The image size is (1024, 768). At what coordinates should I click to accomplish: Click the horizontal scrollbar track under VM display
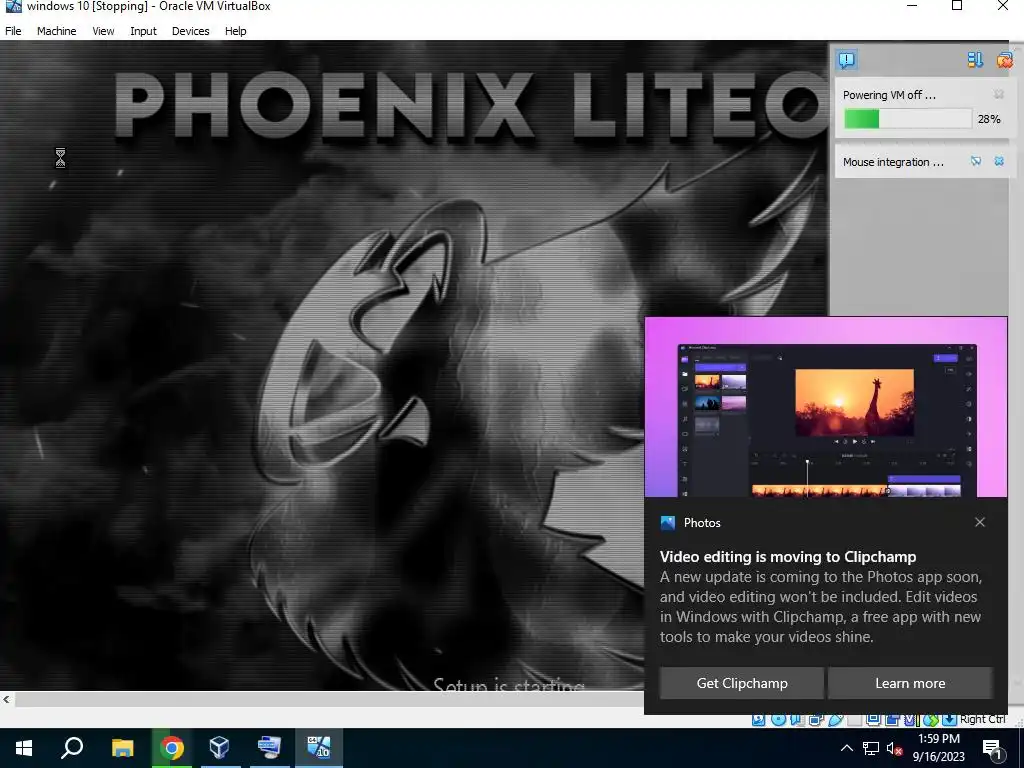coord(329,699)
